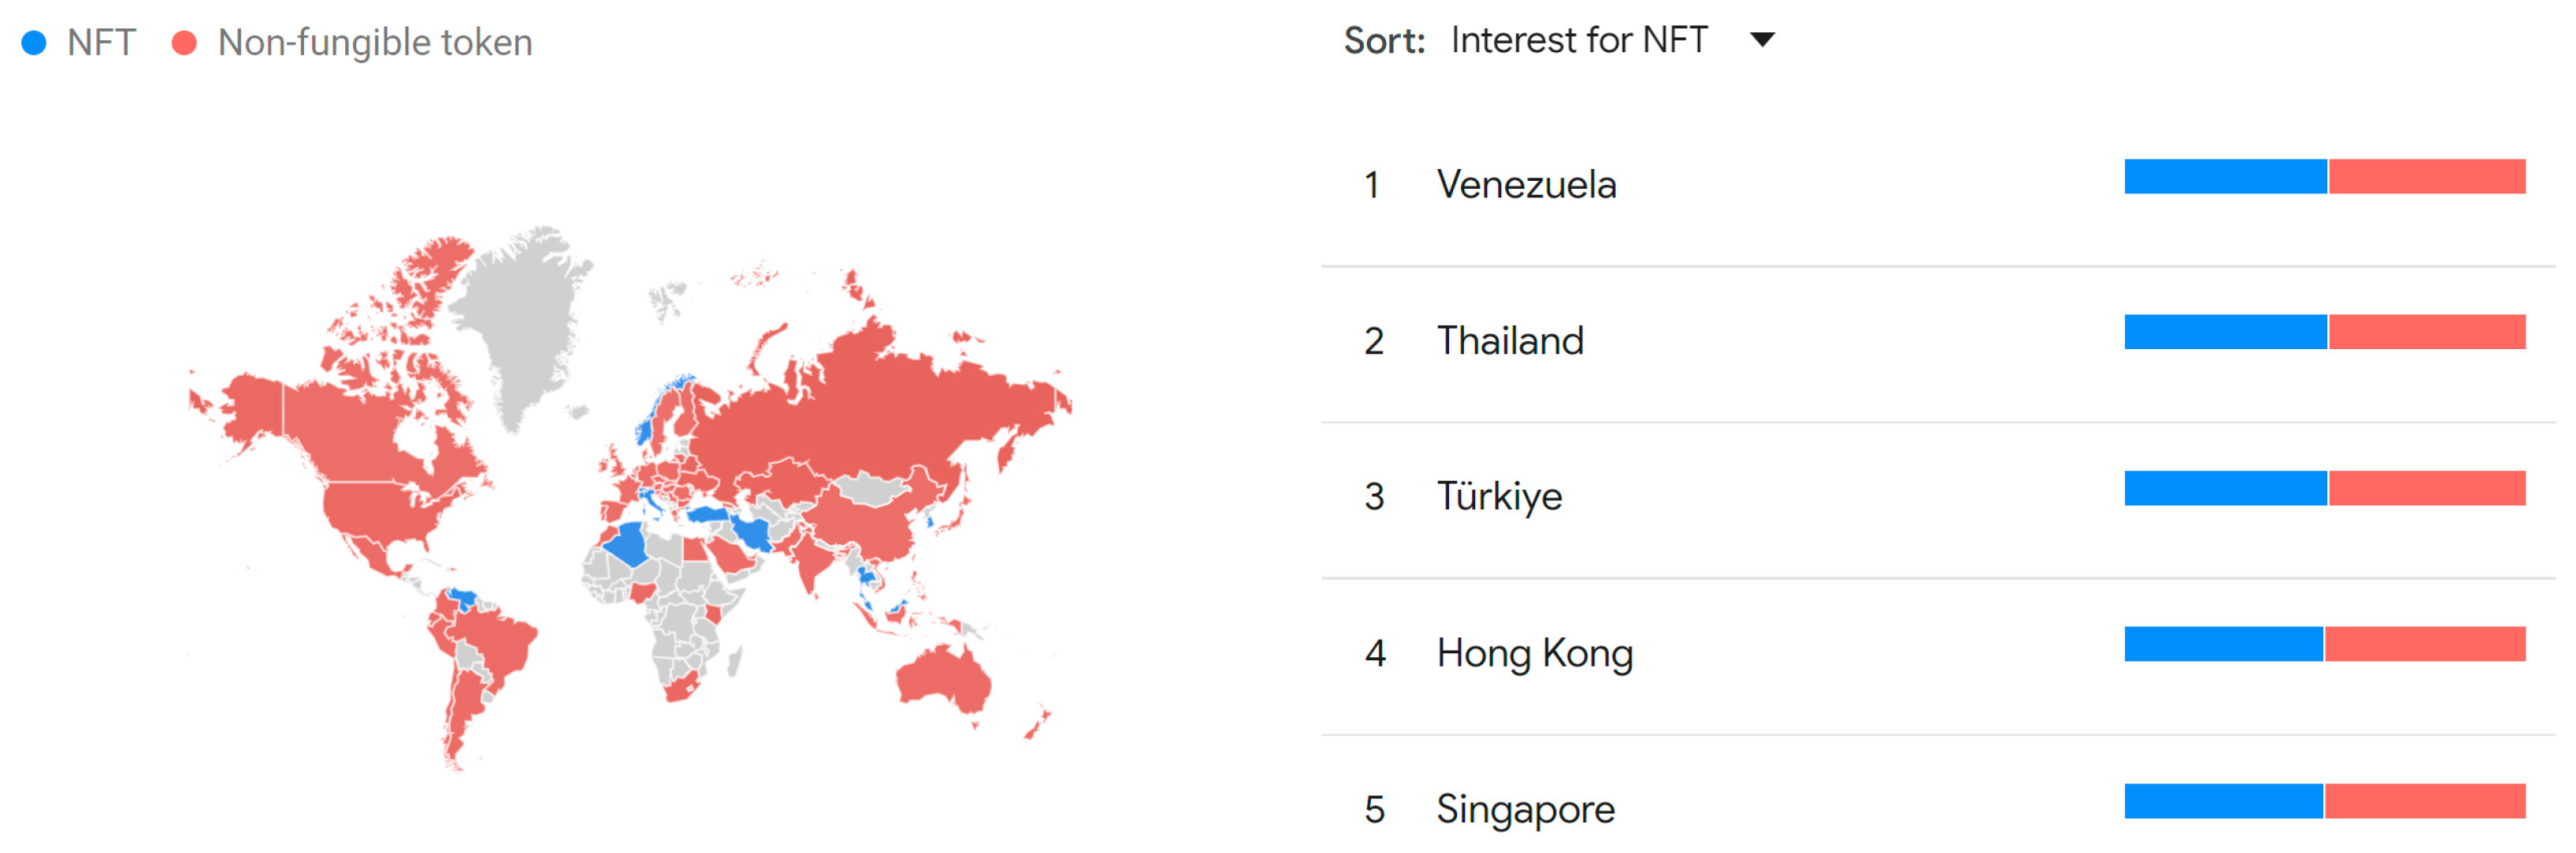
Task: Click the blue bar segment for Singapore
Action: point(2223,801)
